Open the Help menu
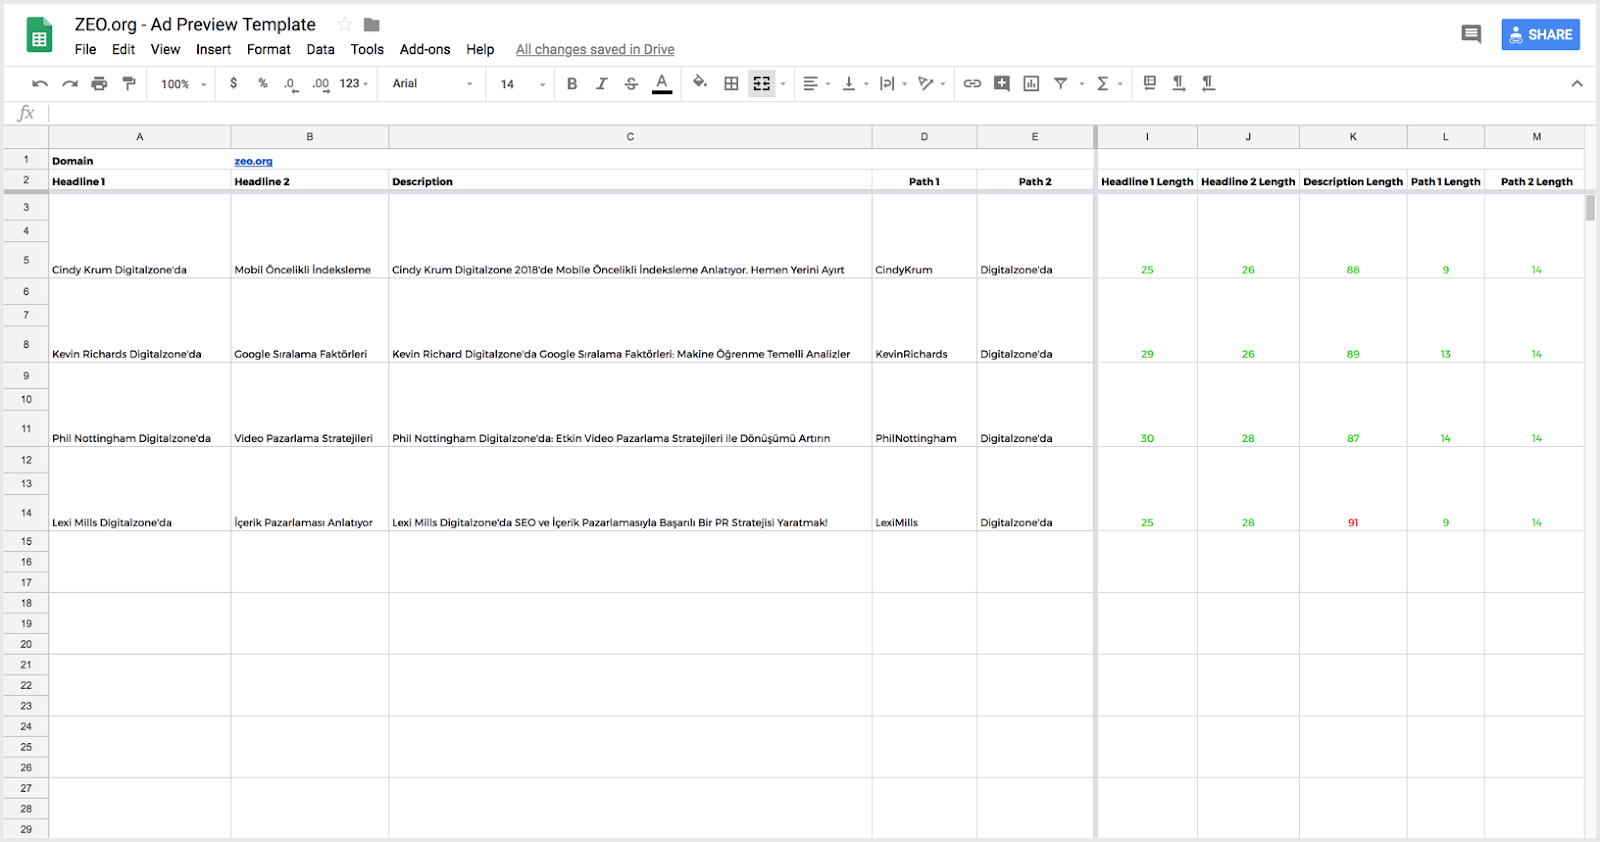Screen dimensions: 1600x842 [480, 49]
